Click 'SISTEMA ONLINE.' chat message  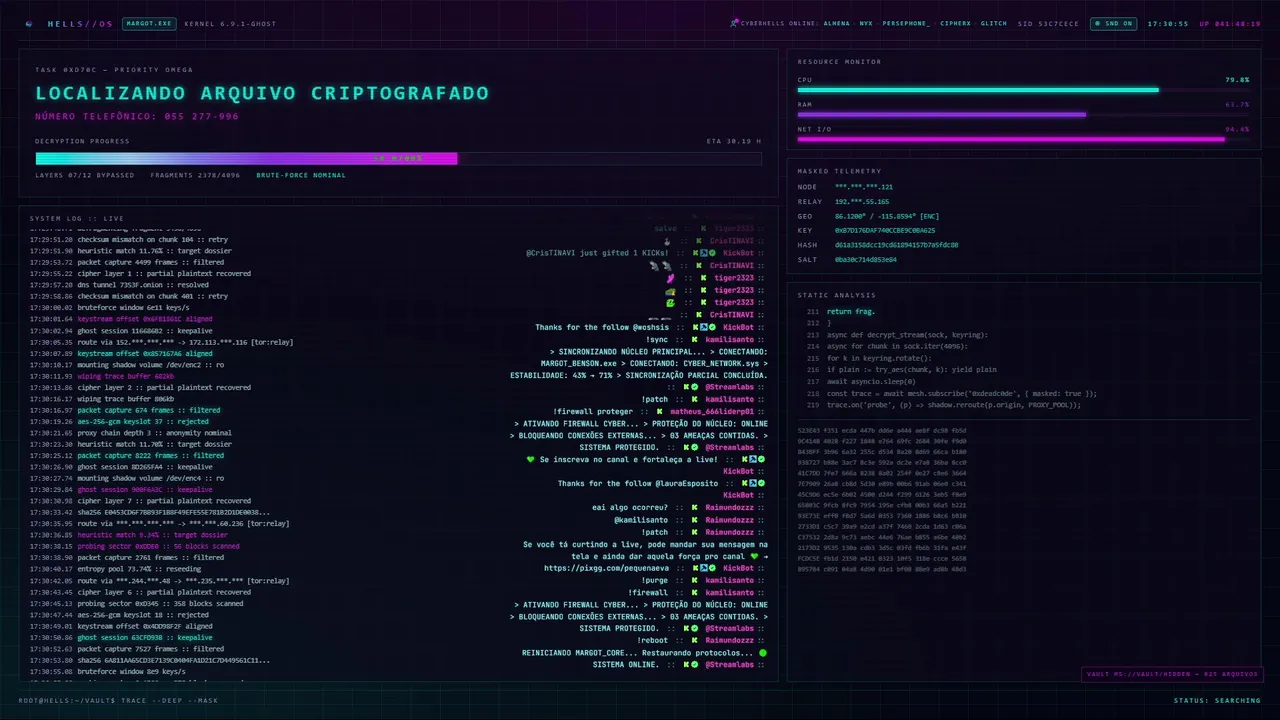tap(626, 664)
